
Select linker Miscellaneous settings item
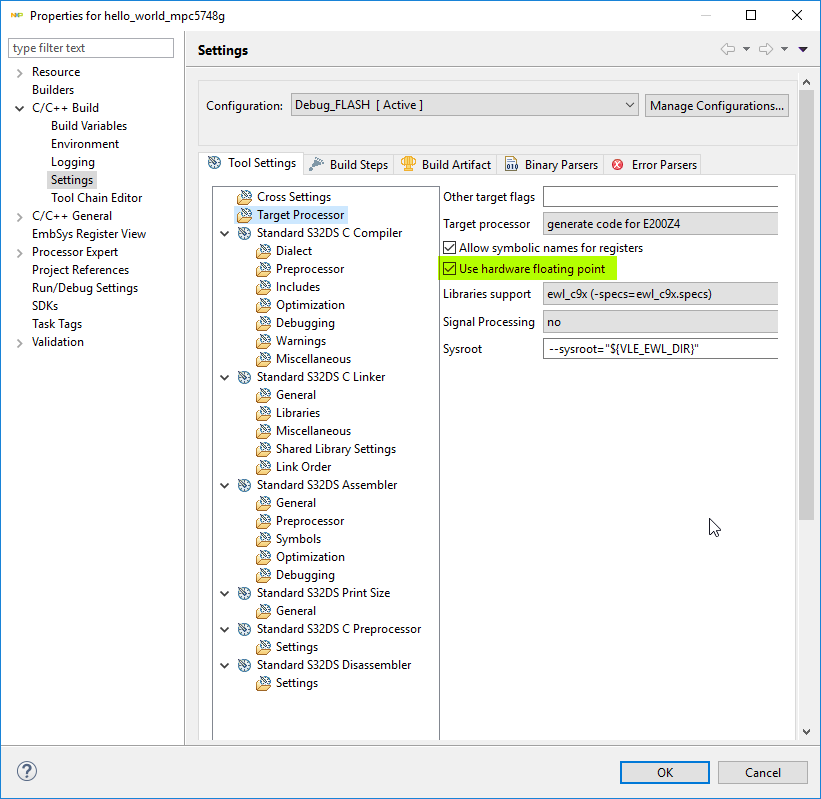point(313,431)
